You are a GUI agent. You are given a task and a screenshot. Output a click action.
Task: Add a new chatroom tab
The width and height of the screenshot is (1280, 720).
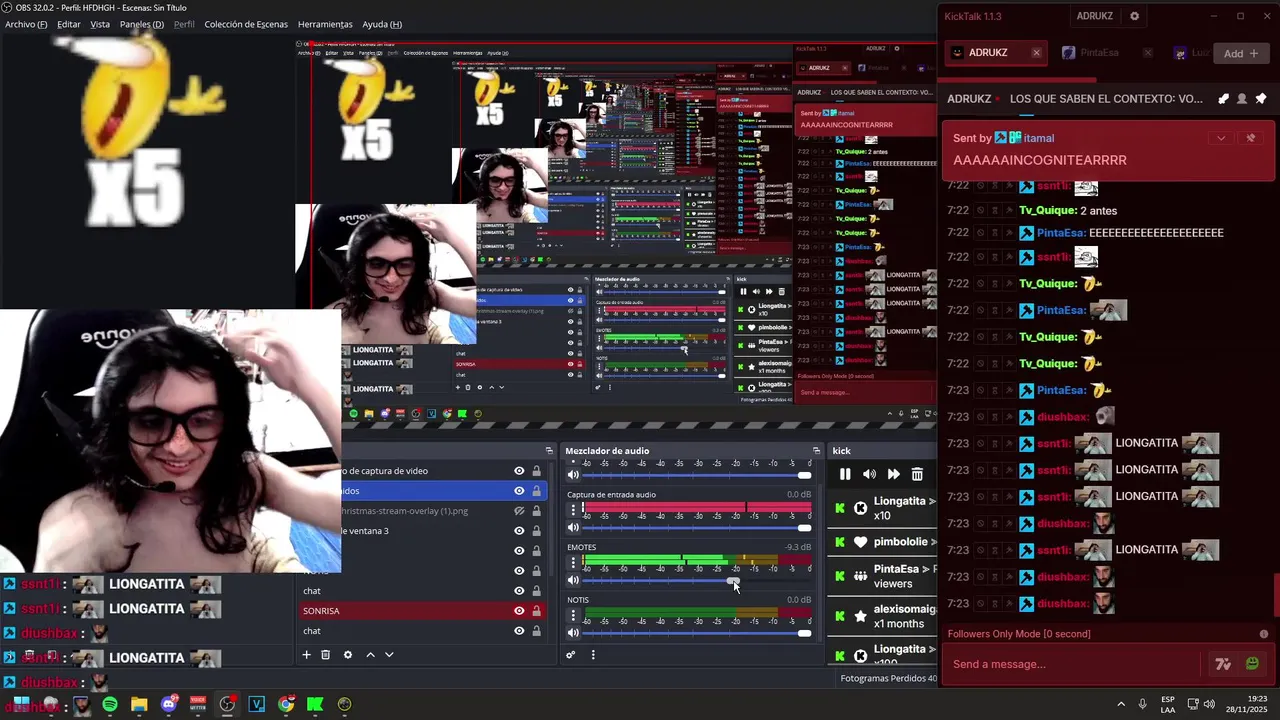point(1241,53)
